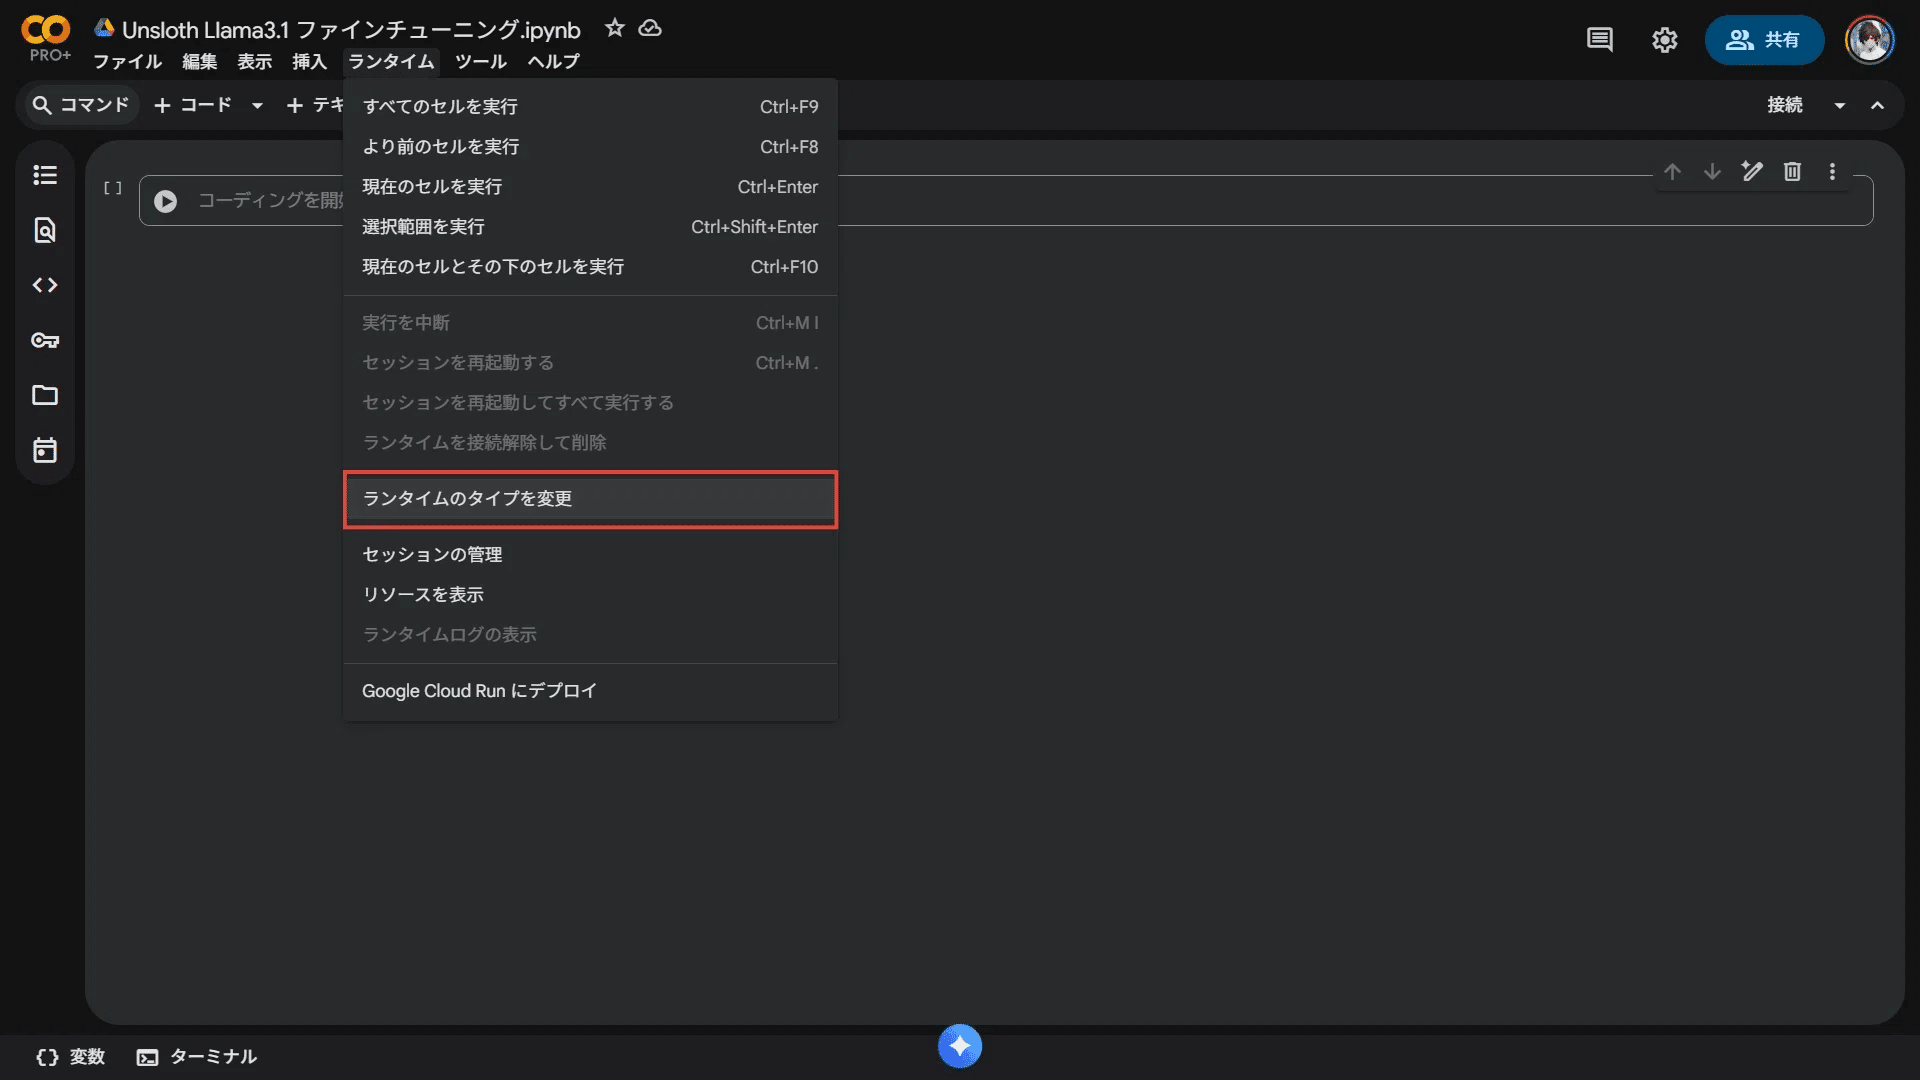Viewport: 1920px width, 1080px height.
Task: Open the Colab home logo
Action: pos(46,31)
